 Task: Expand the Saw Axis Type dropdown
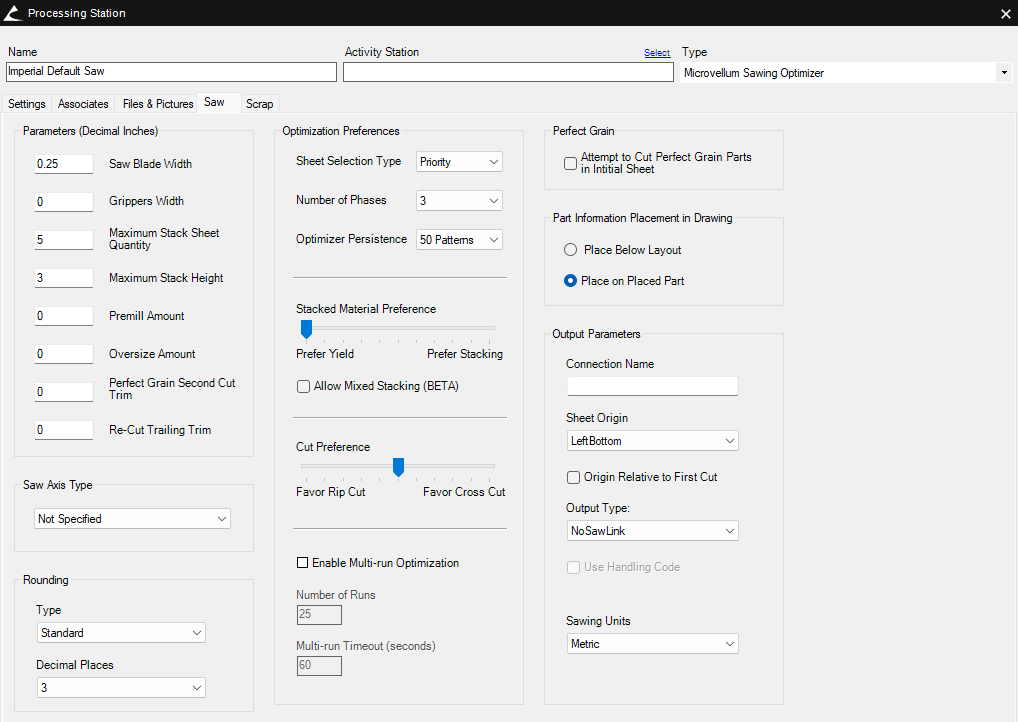click(x=132, y=519)
